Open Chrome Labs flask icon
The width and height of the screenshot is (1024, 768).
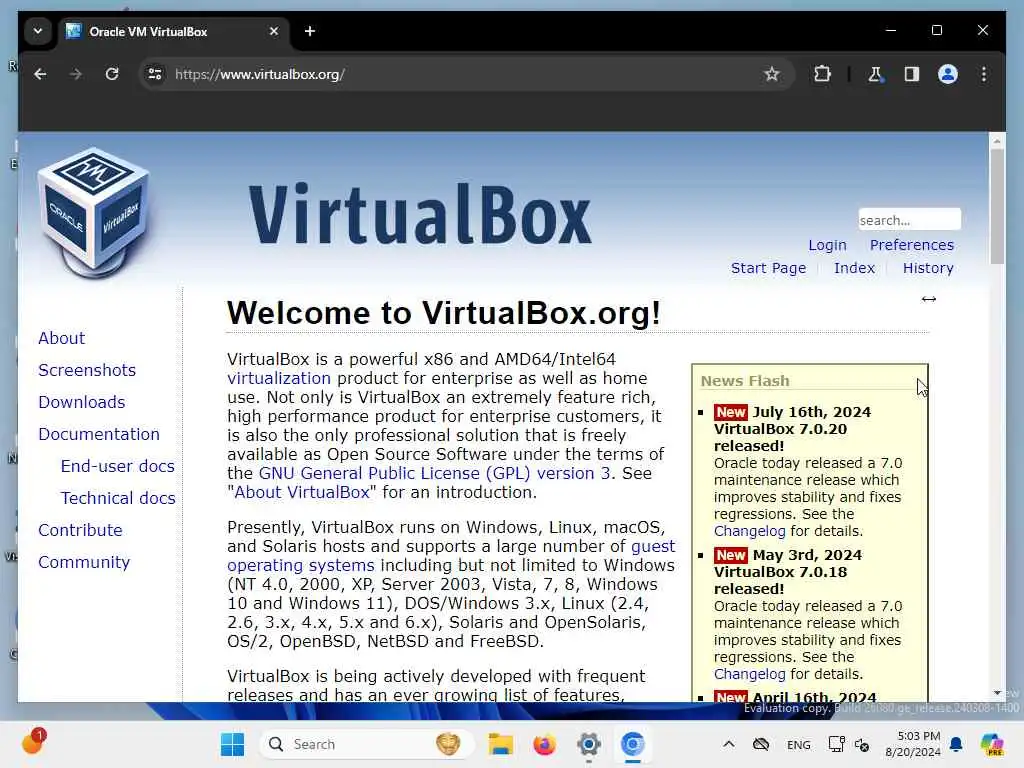pyautogui.click(x=875, y=74)
